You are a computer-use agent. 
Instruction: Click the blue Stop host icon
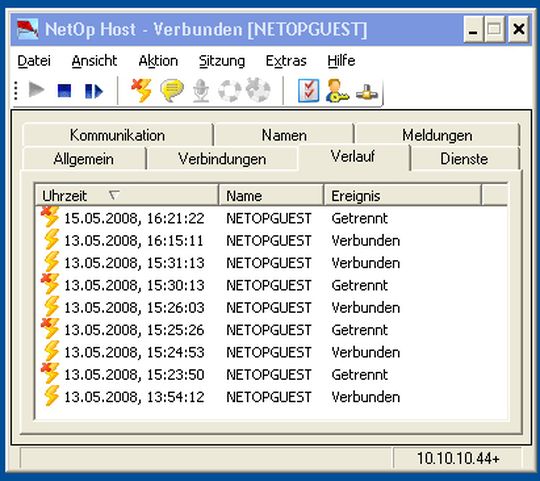(x=64, y=91)
